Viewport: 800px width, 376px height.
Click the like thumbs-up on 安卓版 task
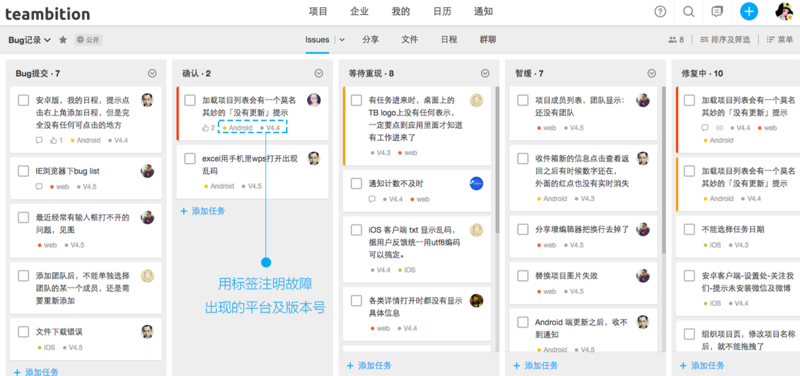[x=53, y=140]
